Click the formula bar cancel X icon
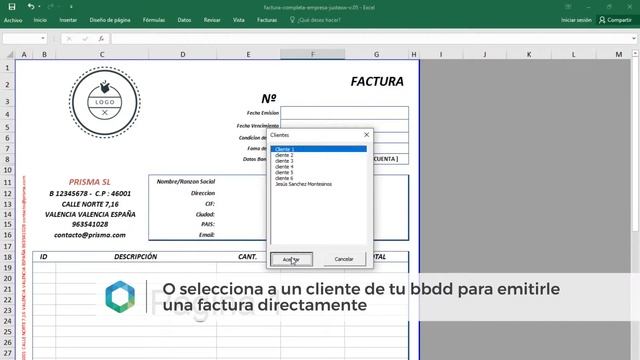The width and height of the screenshot is (640, 360). click(69, 38)
